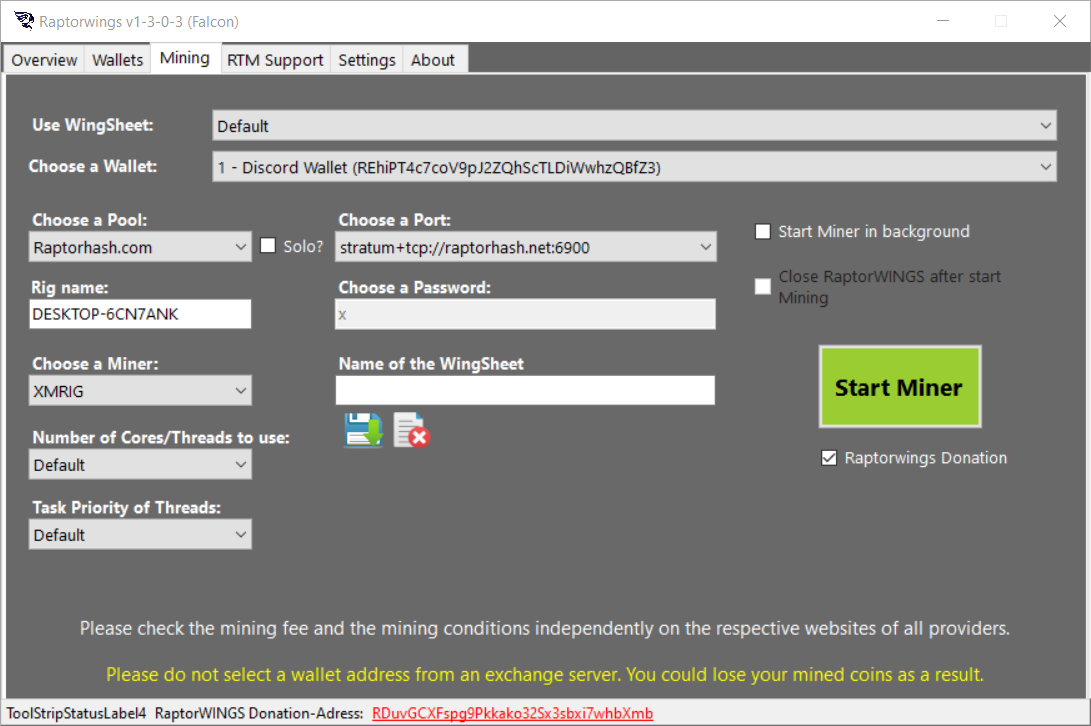Click the Raptorwings logo in title bar
The image size is (1091, 726).
pos(23,21)
